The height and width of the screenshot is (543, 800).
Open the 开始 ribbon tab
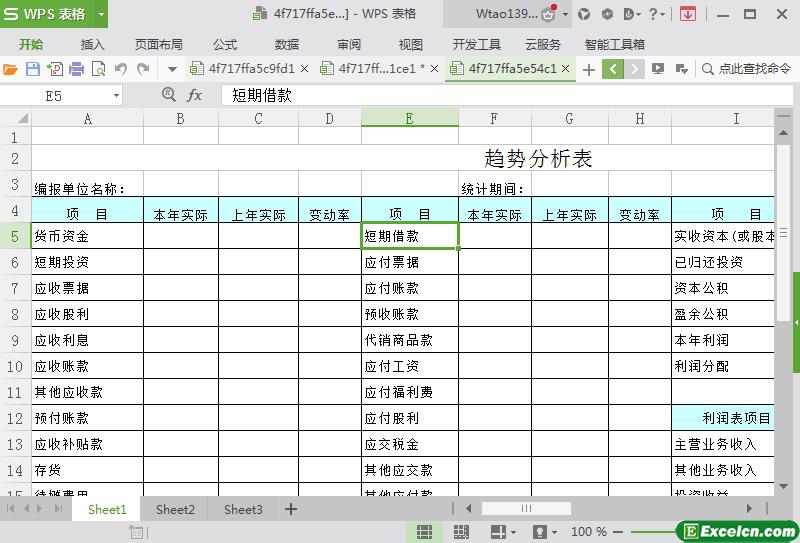[31, 44]
